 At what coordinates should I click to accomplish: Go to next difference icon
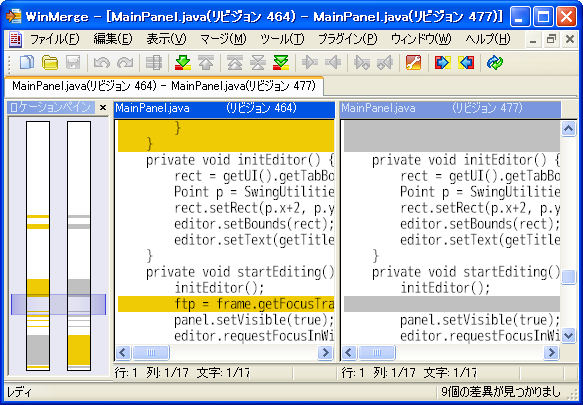click(183, 62)
